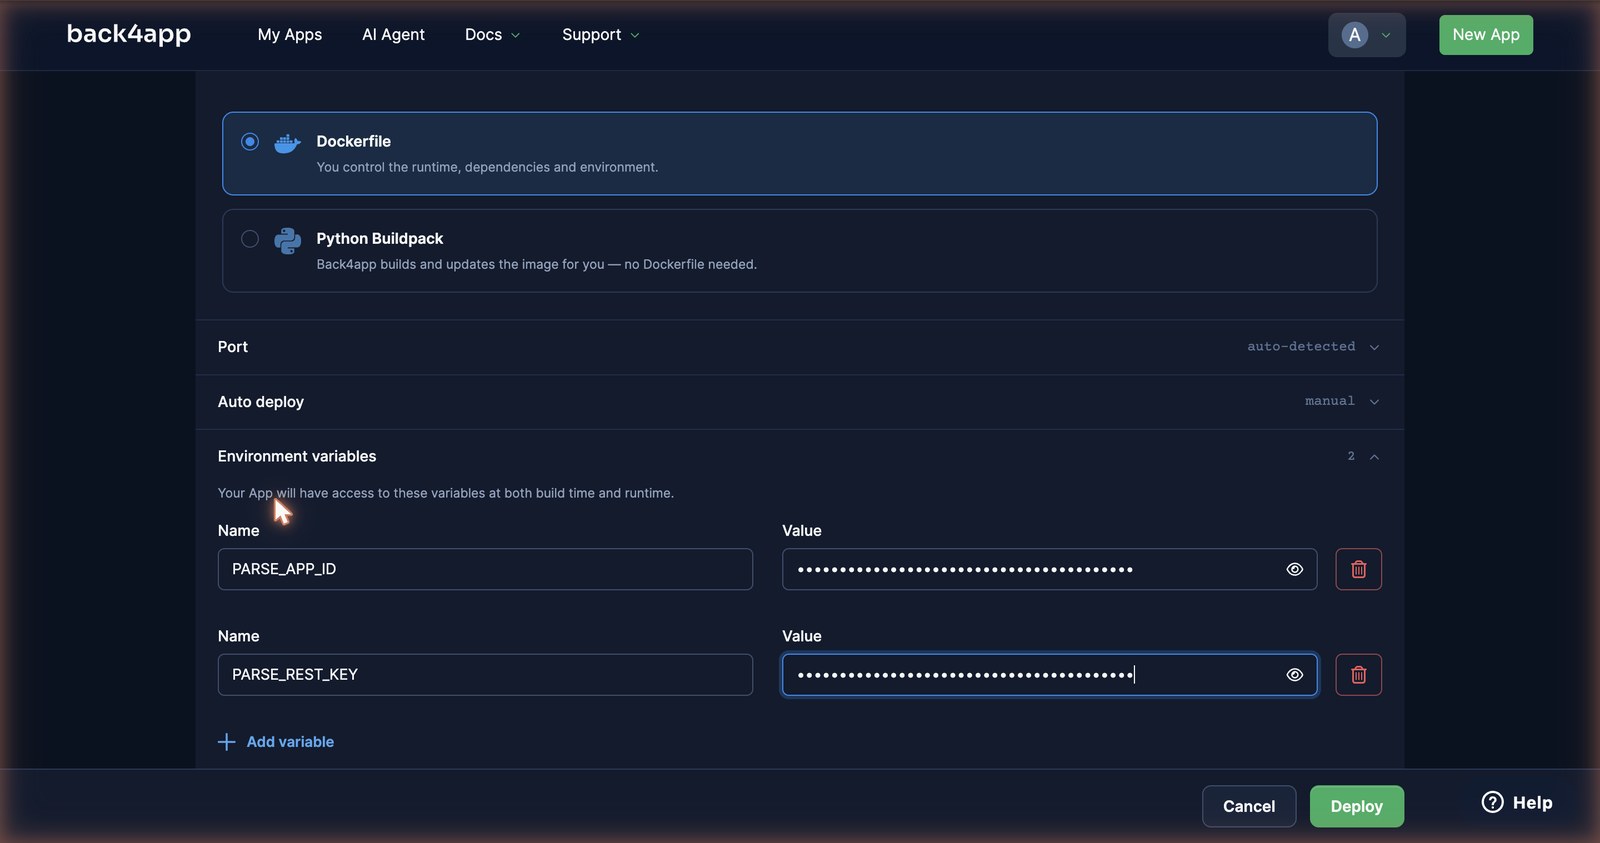Delete the PARSE_REST_KEY variable
This screenshot has width=1600, height=843.
pos(1358,675)
